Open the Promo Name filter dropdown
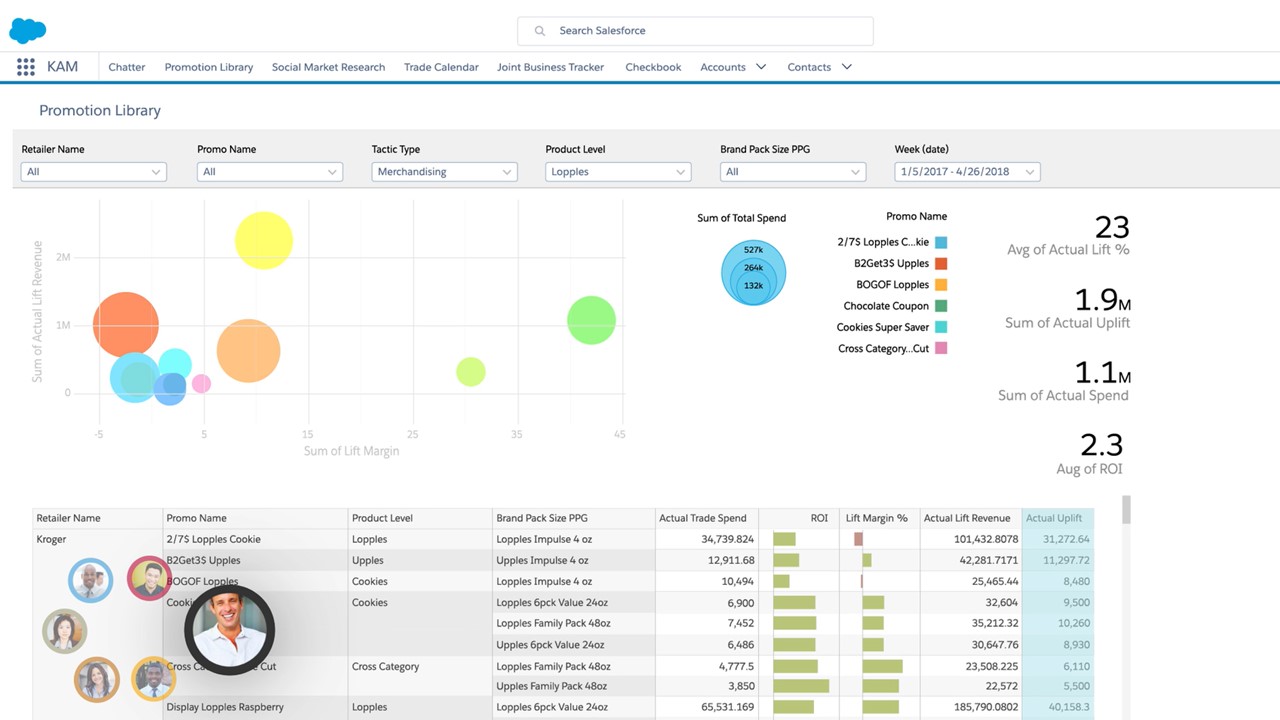The height and width of the screenshot is (720, 1280). 270,172
